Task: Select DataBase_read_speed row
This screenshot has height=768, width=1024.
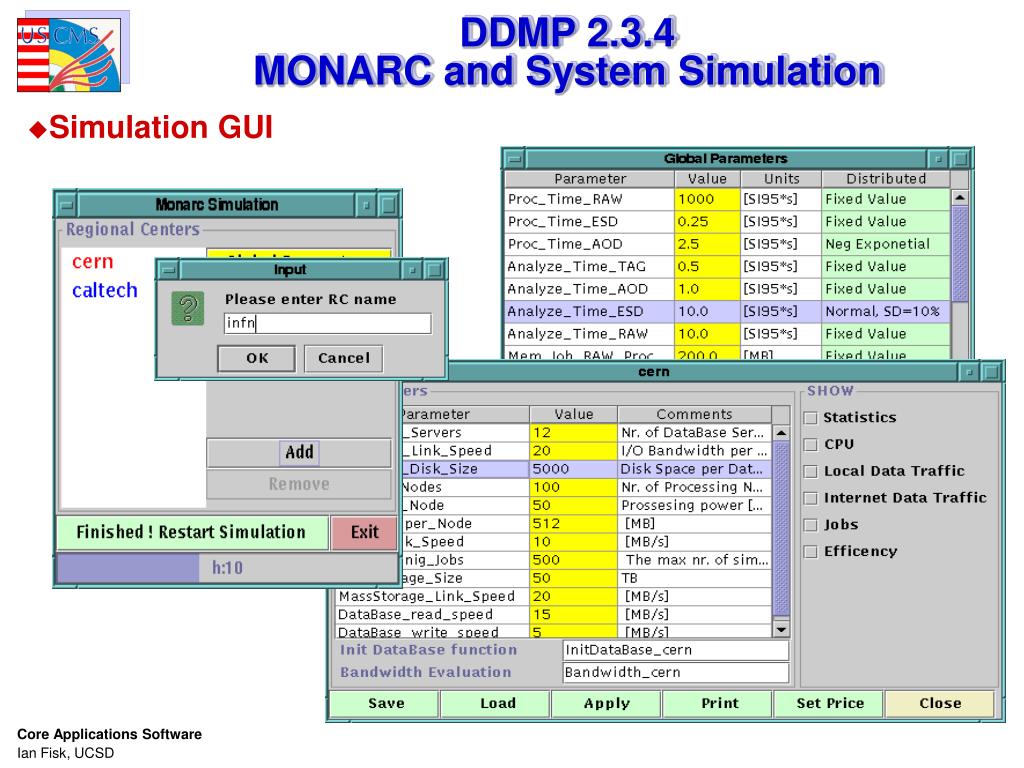Action: click(554, 615)
